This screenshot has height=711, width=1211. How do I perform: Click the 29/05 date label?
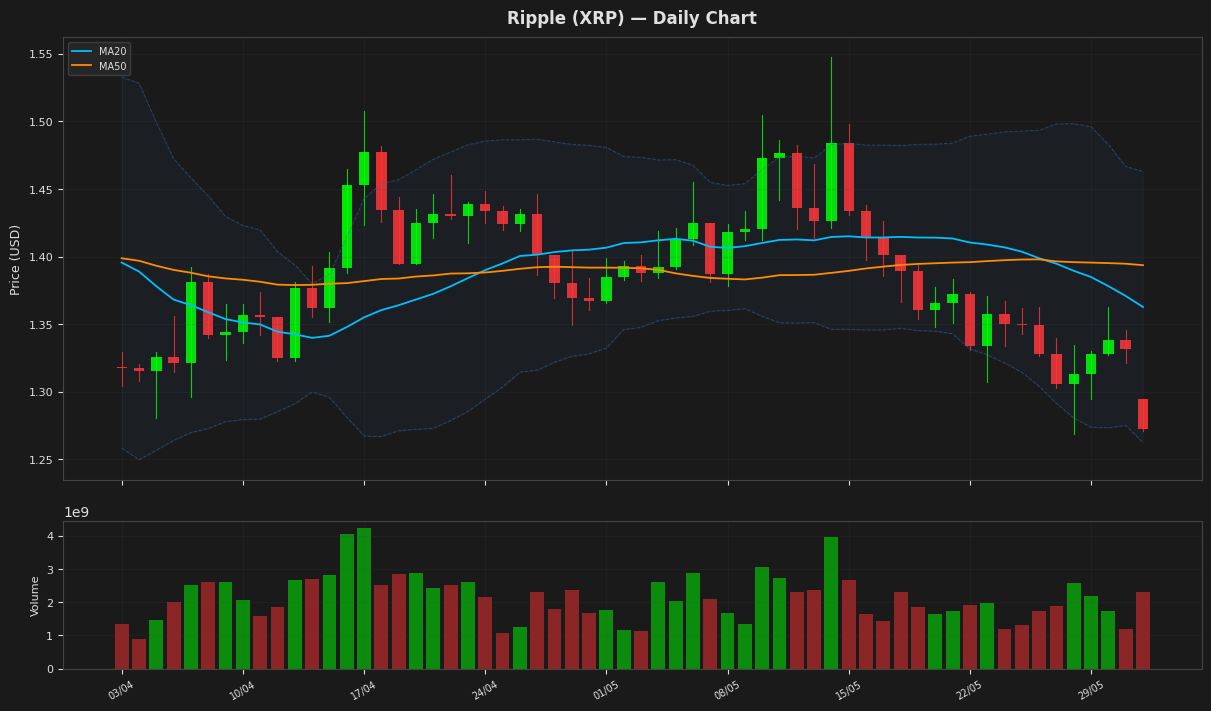tap(1090, 690)
